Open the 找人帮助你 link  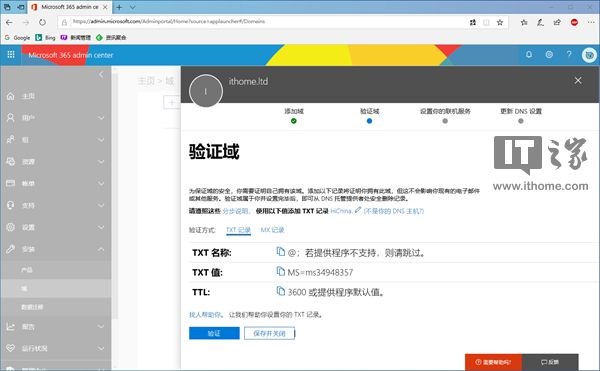pyautogui.click(x=205, y=314)
